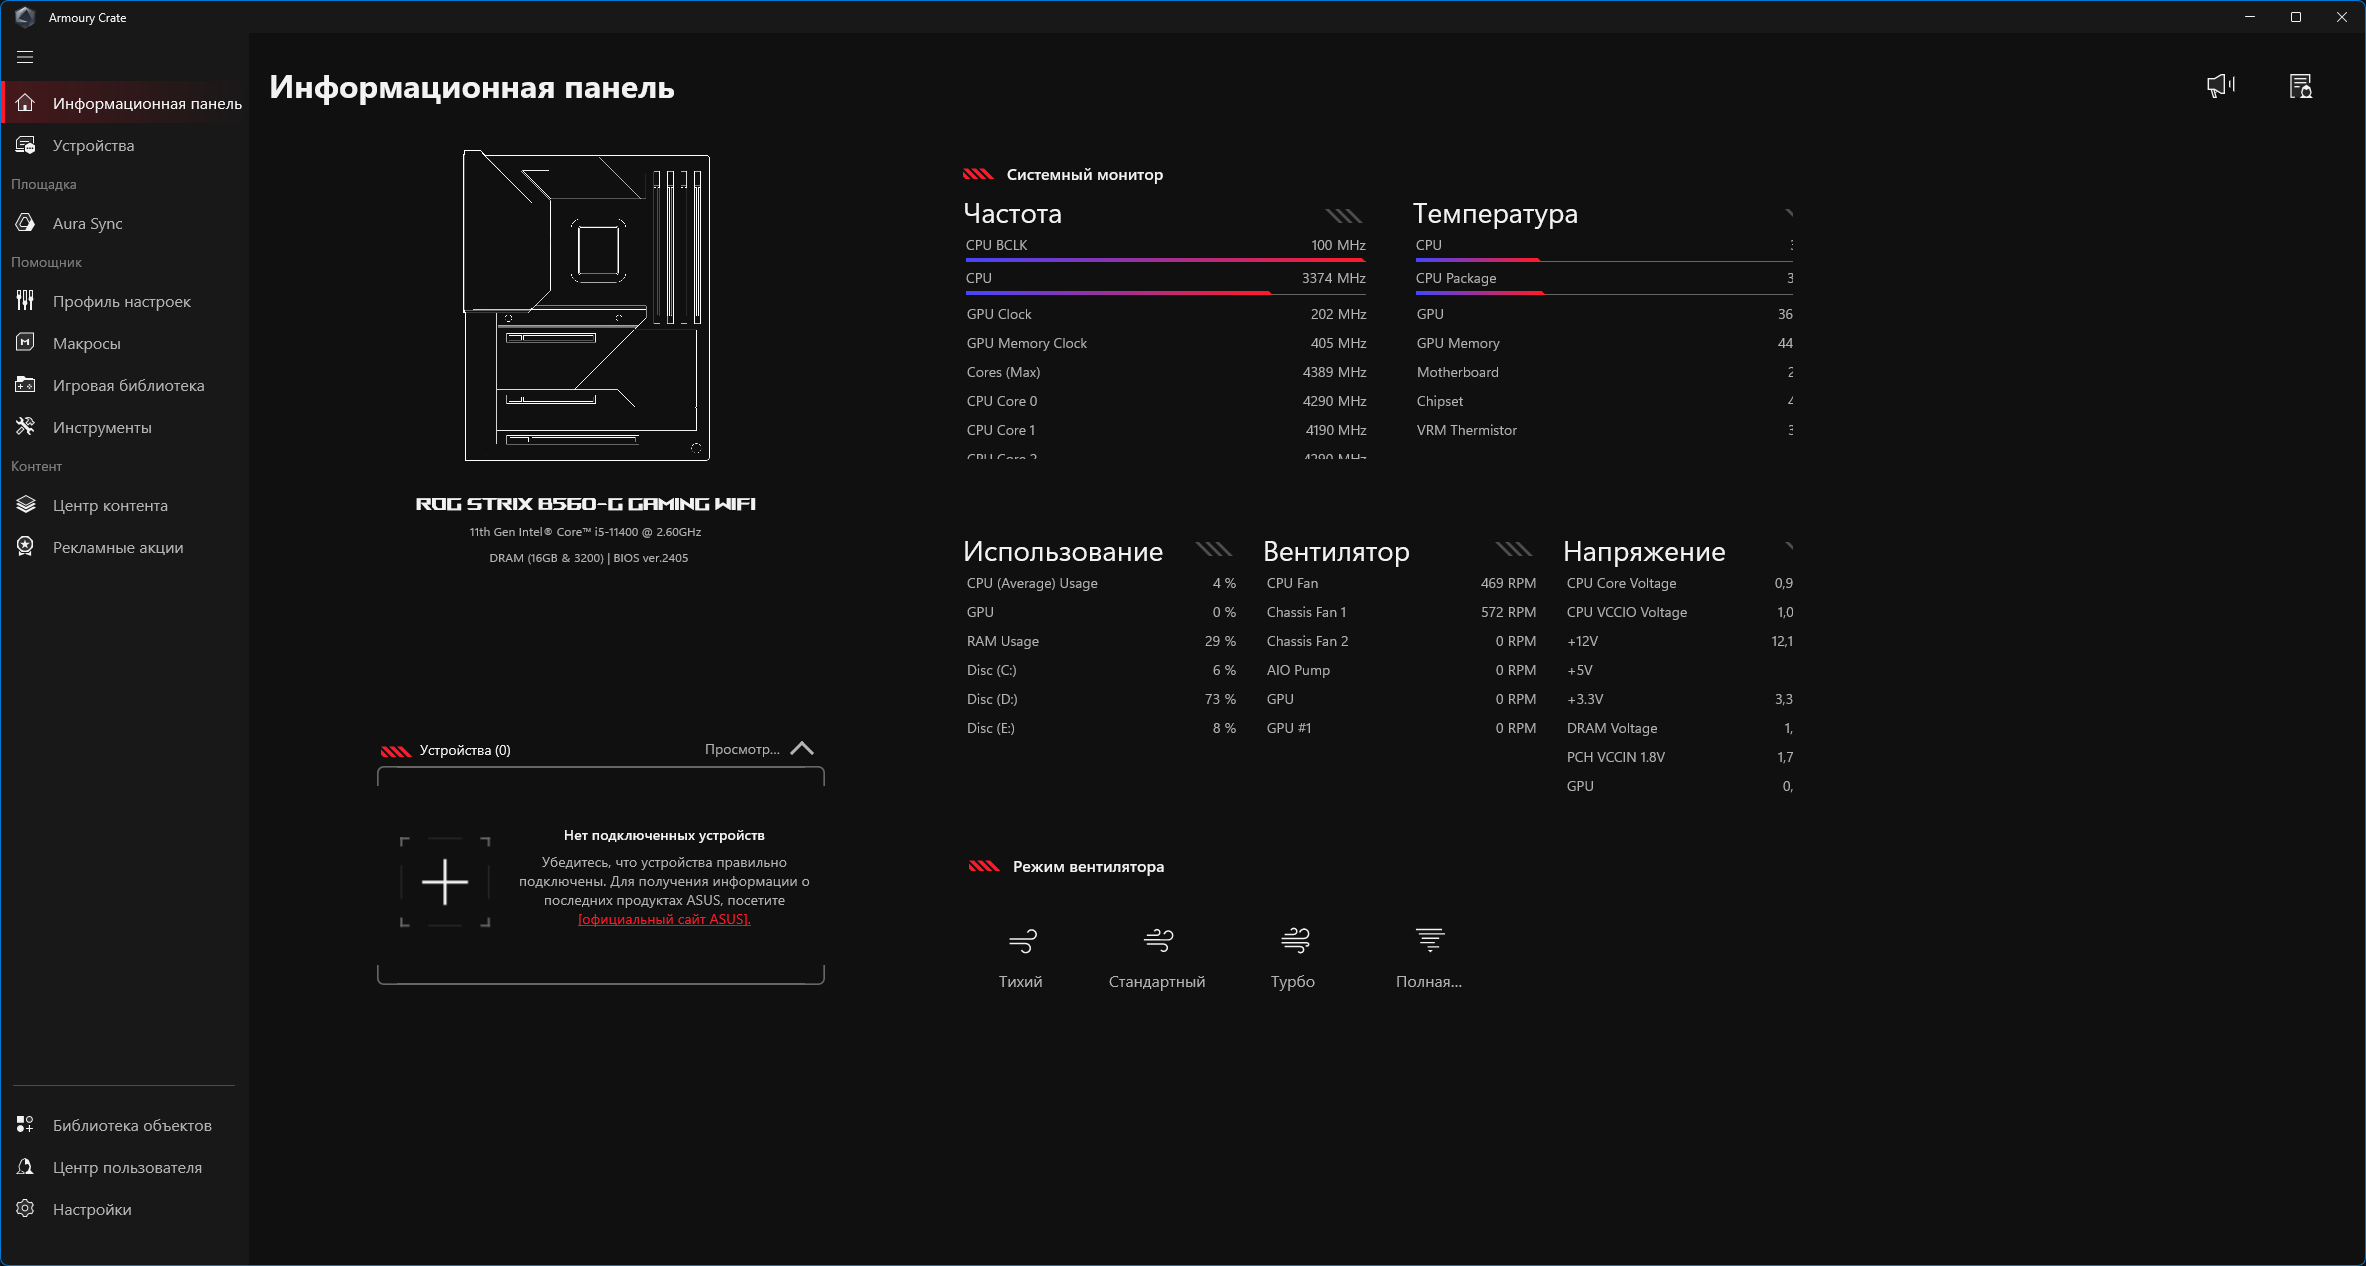This screenshot has width=2366, height=1266.
Task: Click the home icon beside Информационная панель
Action: [26, 103]
